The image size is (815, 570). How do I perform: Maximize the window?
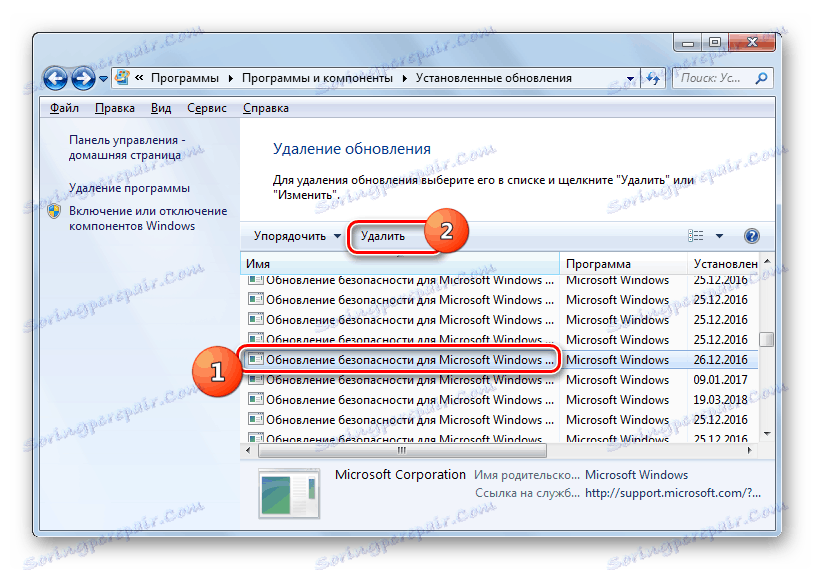click(715, 43)
